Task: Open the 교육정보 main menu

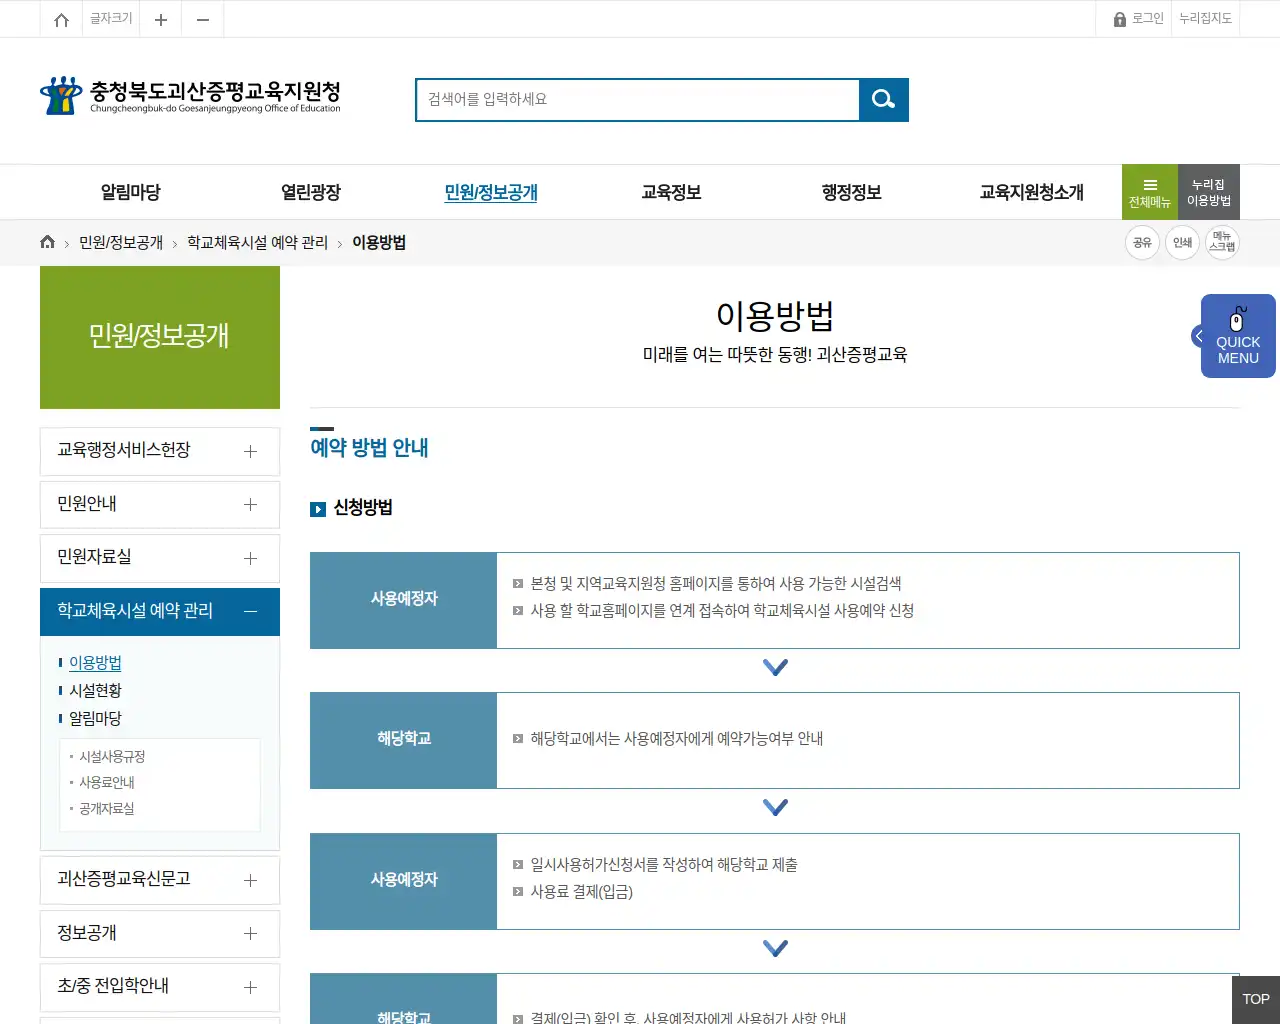Action: [671, 192]
